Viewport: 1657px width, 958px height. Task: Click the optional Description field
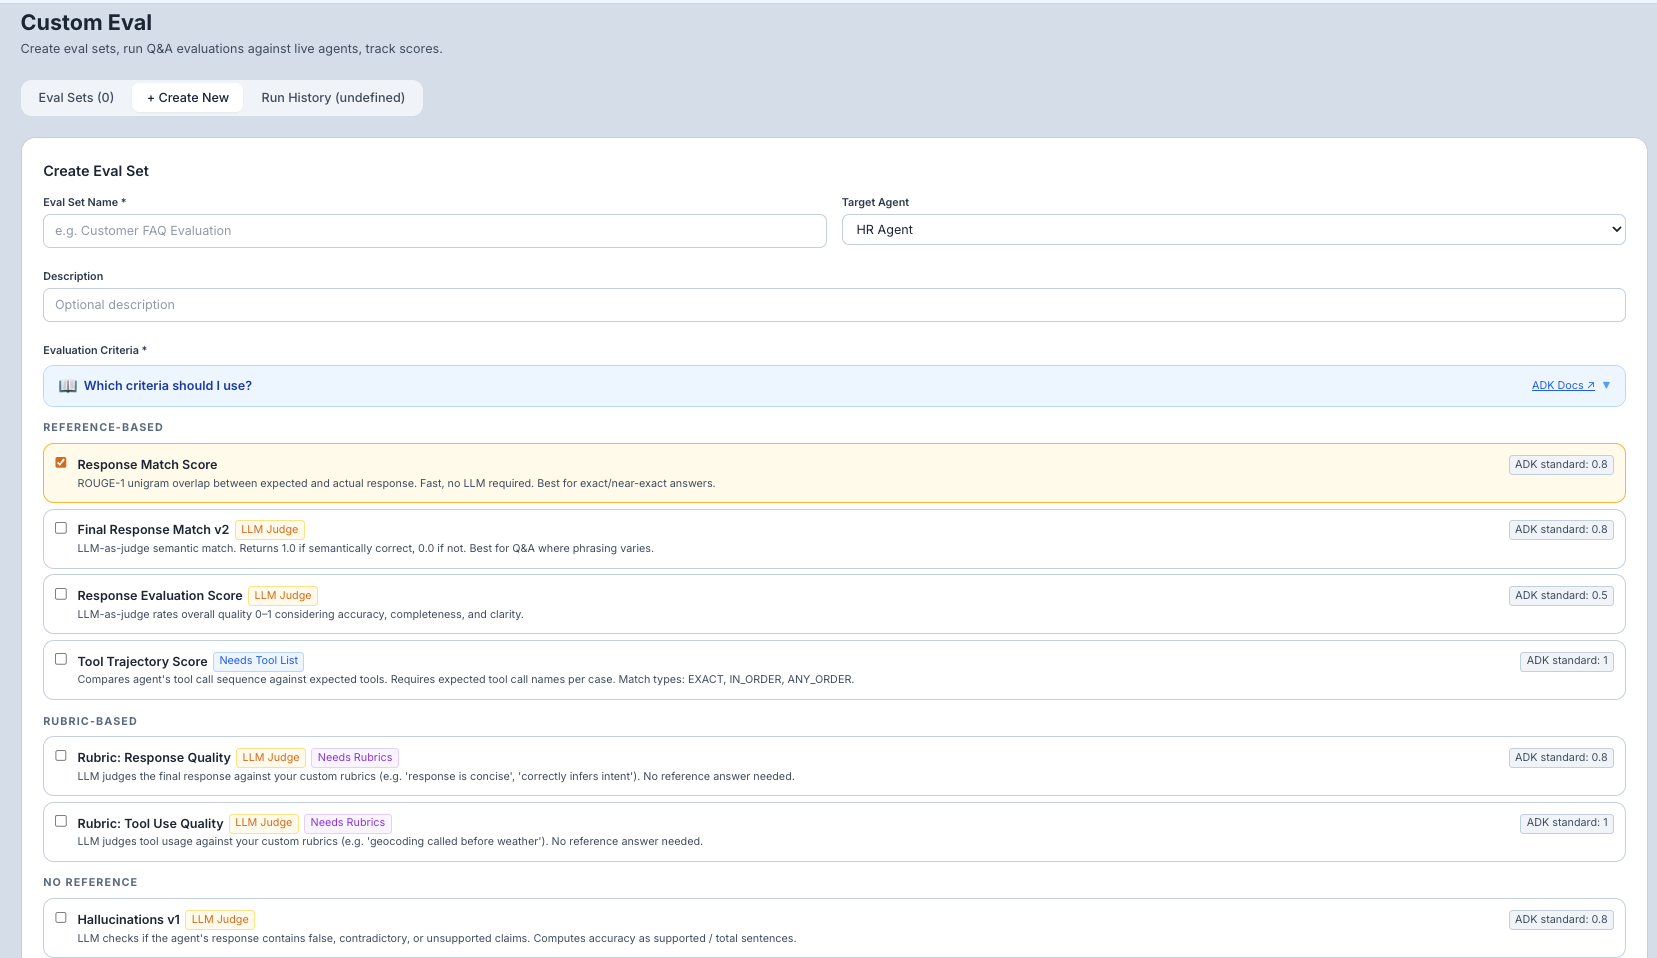click(x=834, y=304)
